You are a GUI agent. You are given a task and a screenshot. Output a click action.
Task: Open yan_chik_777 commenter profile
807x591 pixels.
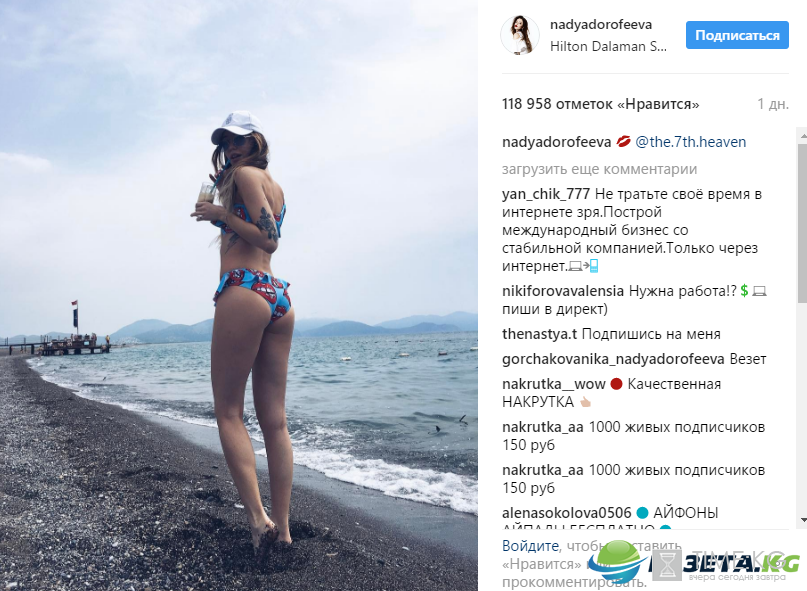coord(546,194)
